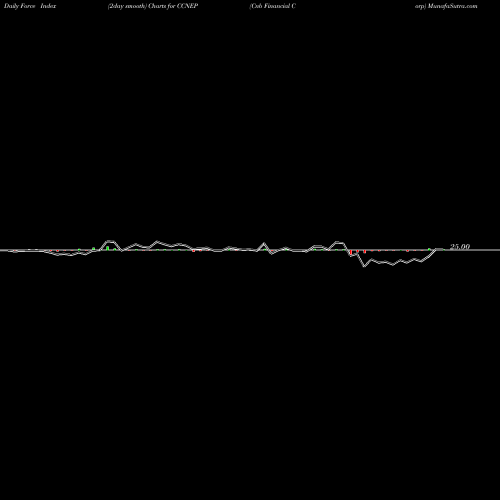The width and height of the screenshot is (500, 500).
Task: Click the 'Daily Force Index' title text
Action: click(30, 6)
